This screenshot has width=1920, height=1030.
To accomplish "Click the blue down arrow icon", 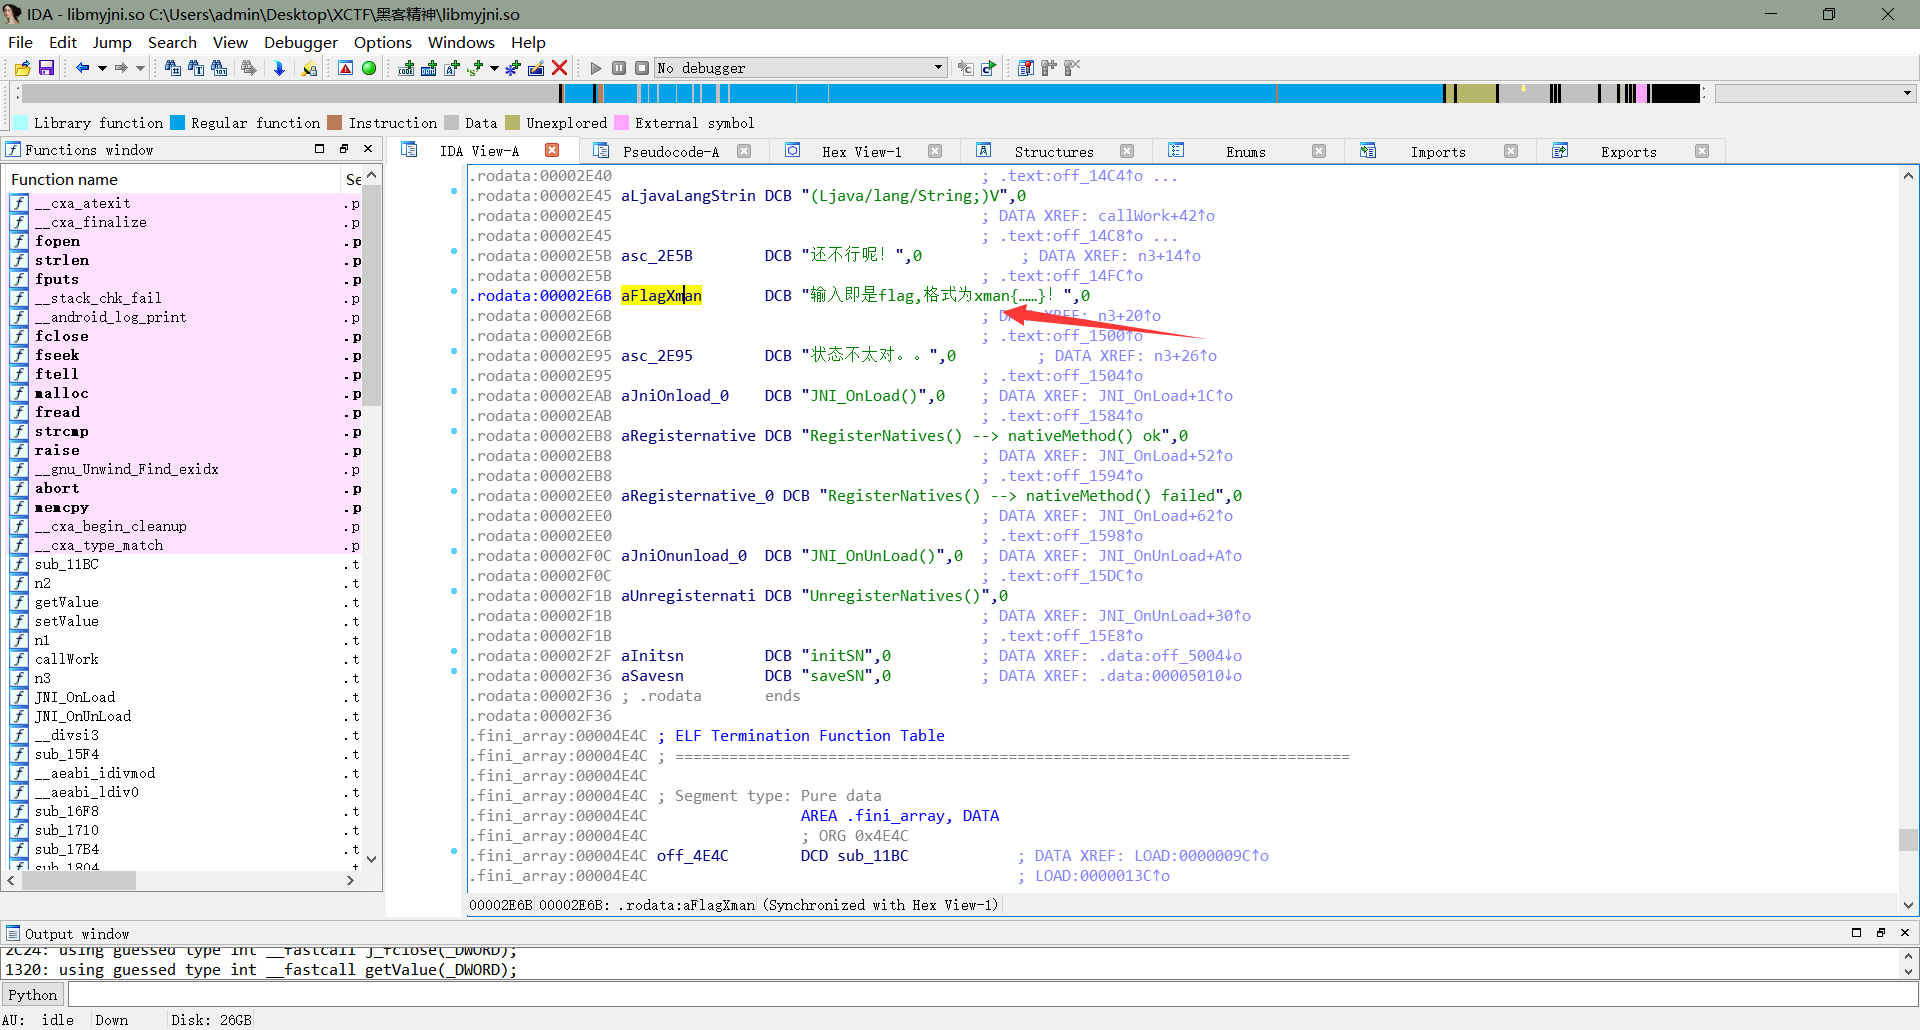I will (279, 68).
